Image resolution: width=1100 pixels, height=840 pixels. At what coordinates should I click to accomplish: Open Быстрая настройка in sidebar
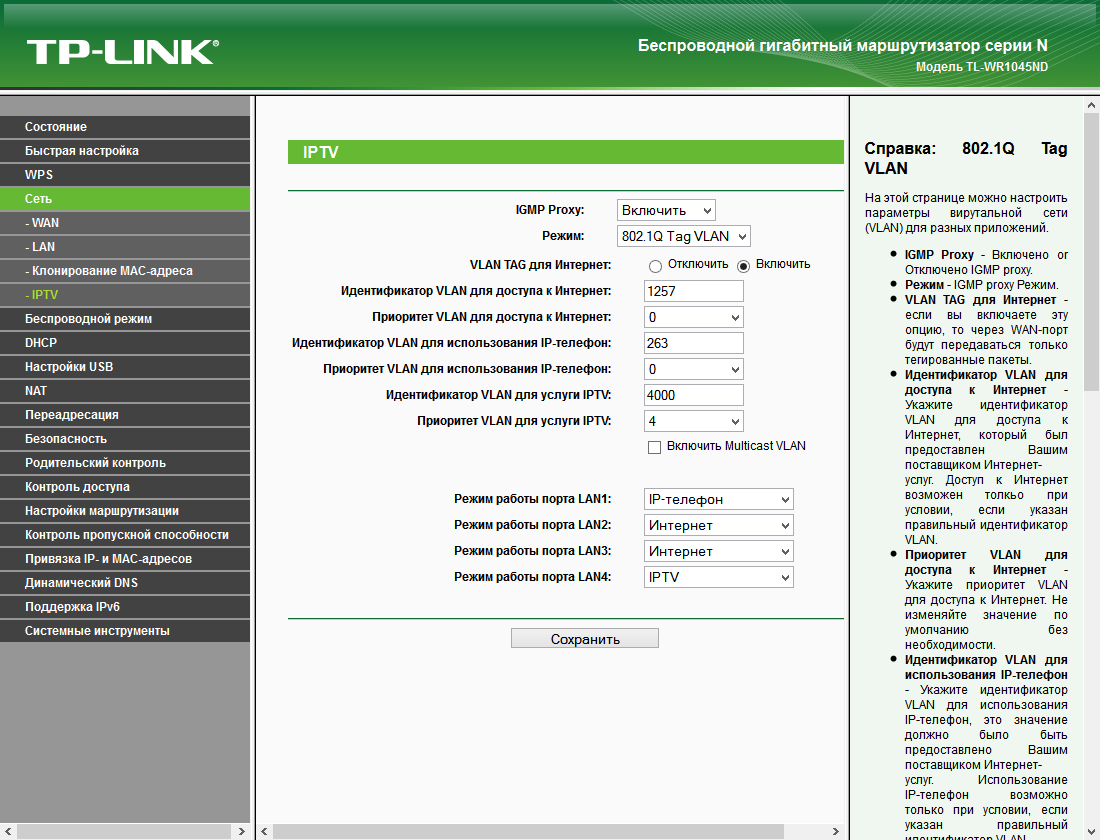[x=125, y=151]
